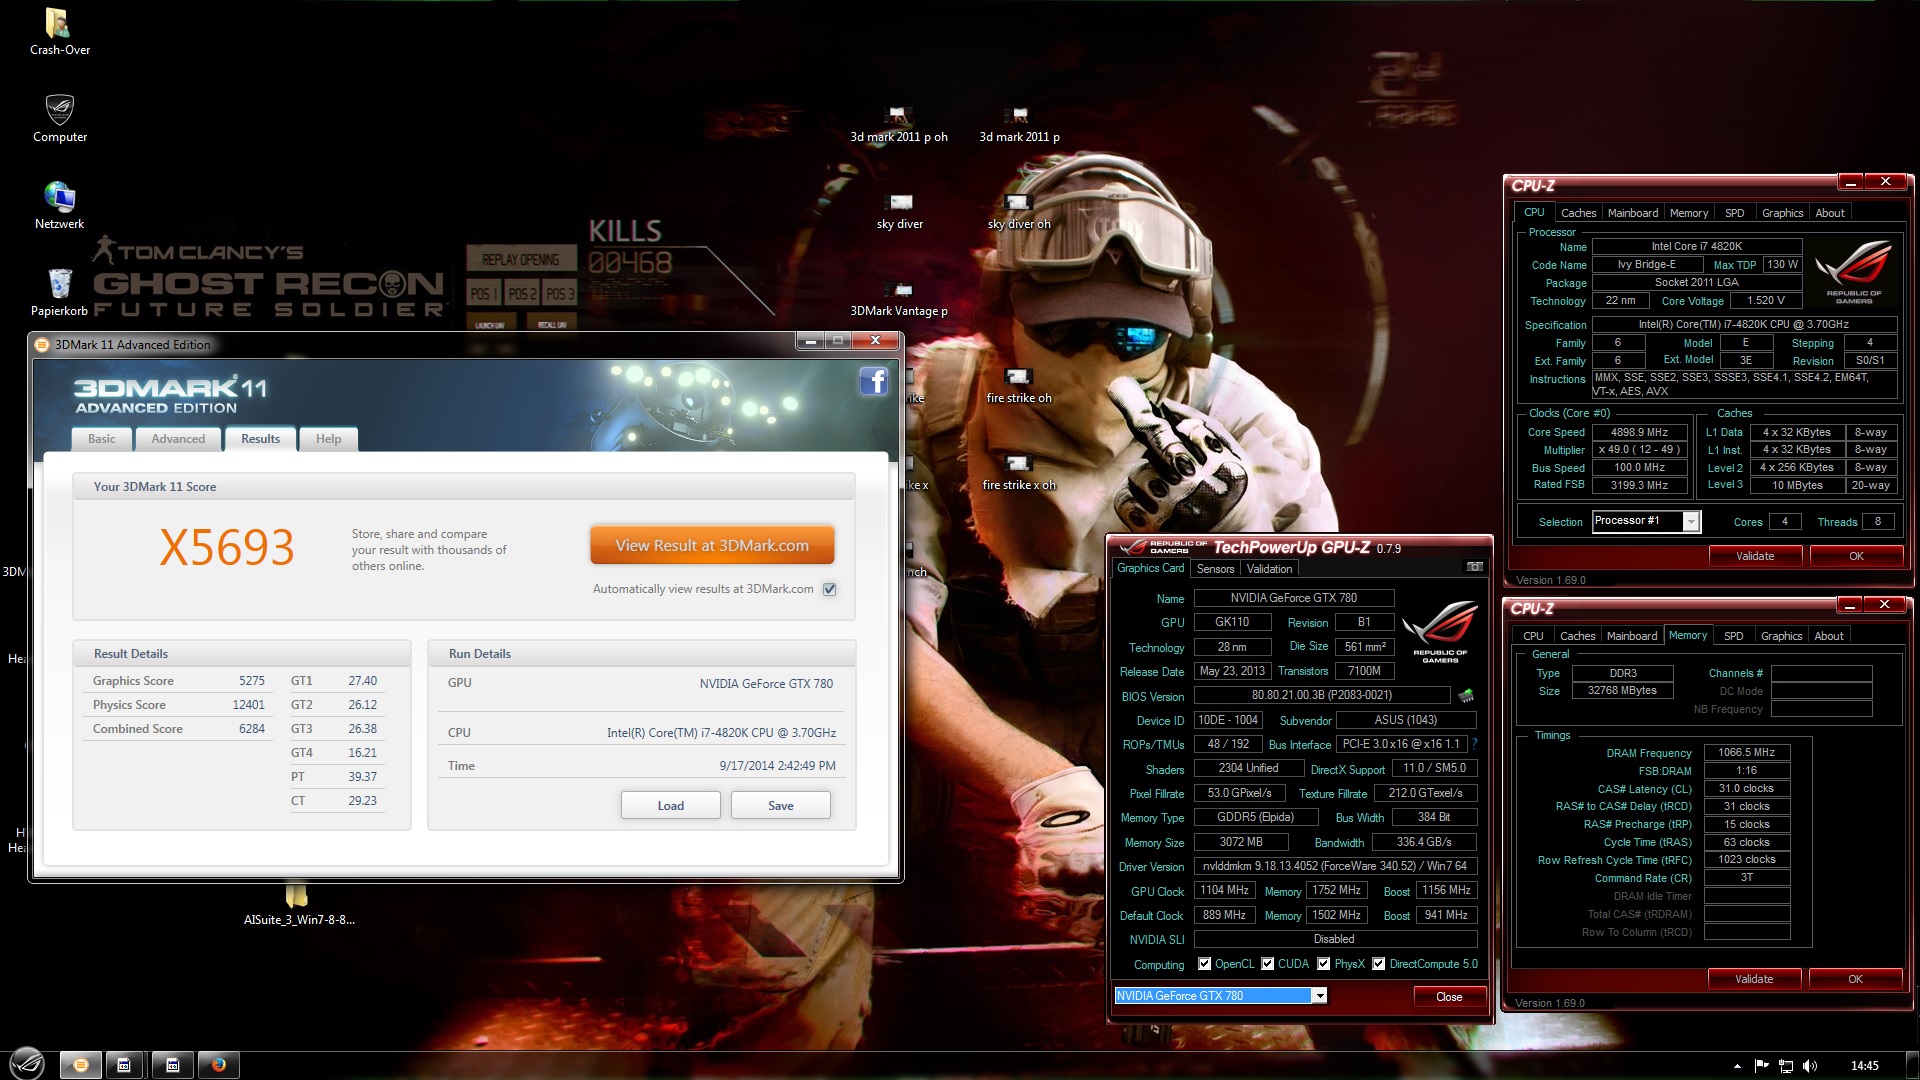Toggle the PhysX checkbox in GPU-Z
Screen dimensions: 1920x1080
[x=1323, y=964]
